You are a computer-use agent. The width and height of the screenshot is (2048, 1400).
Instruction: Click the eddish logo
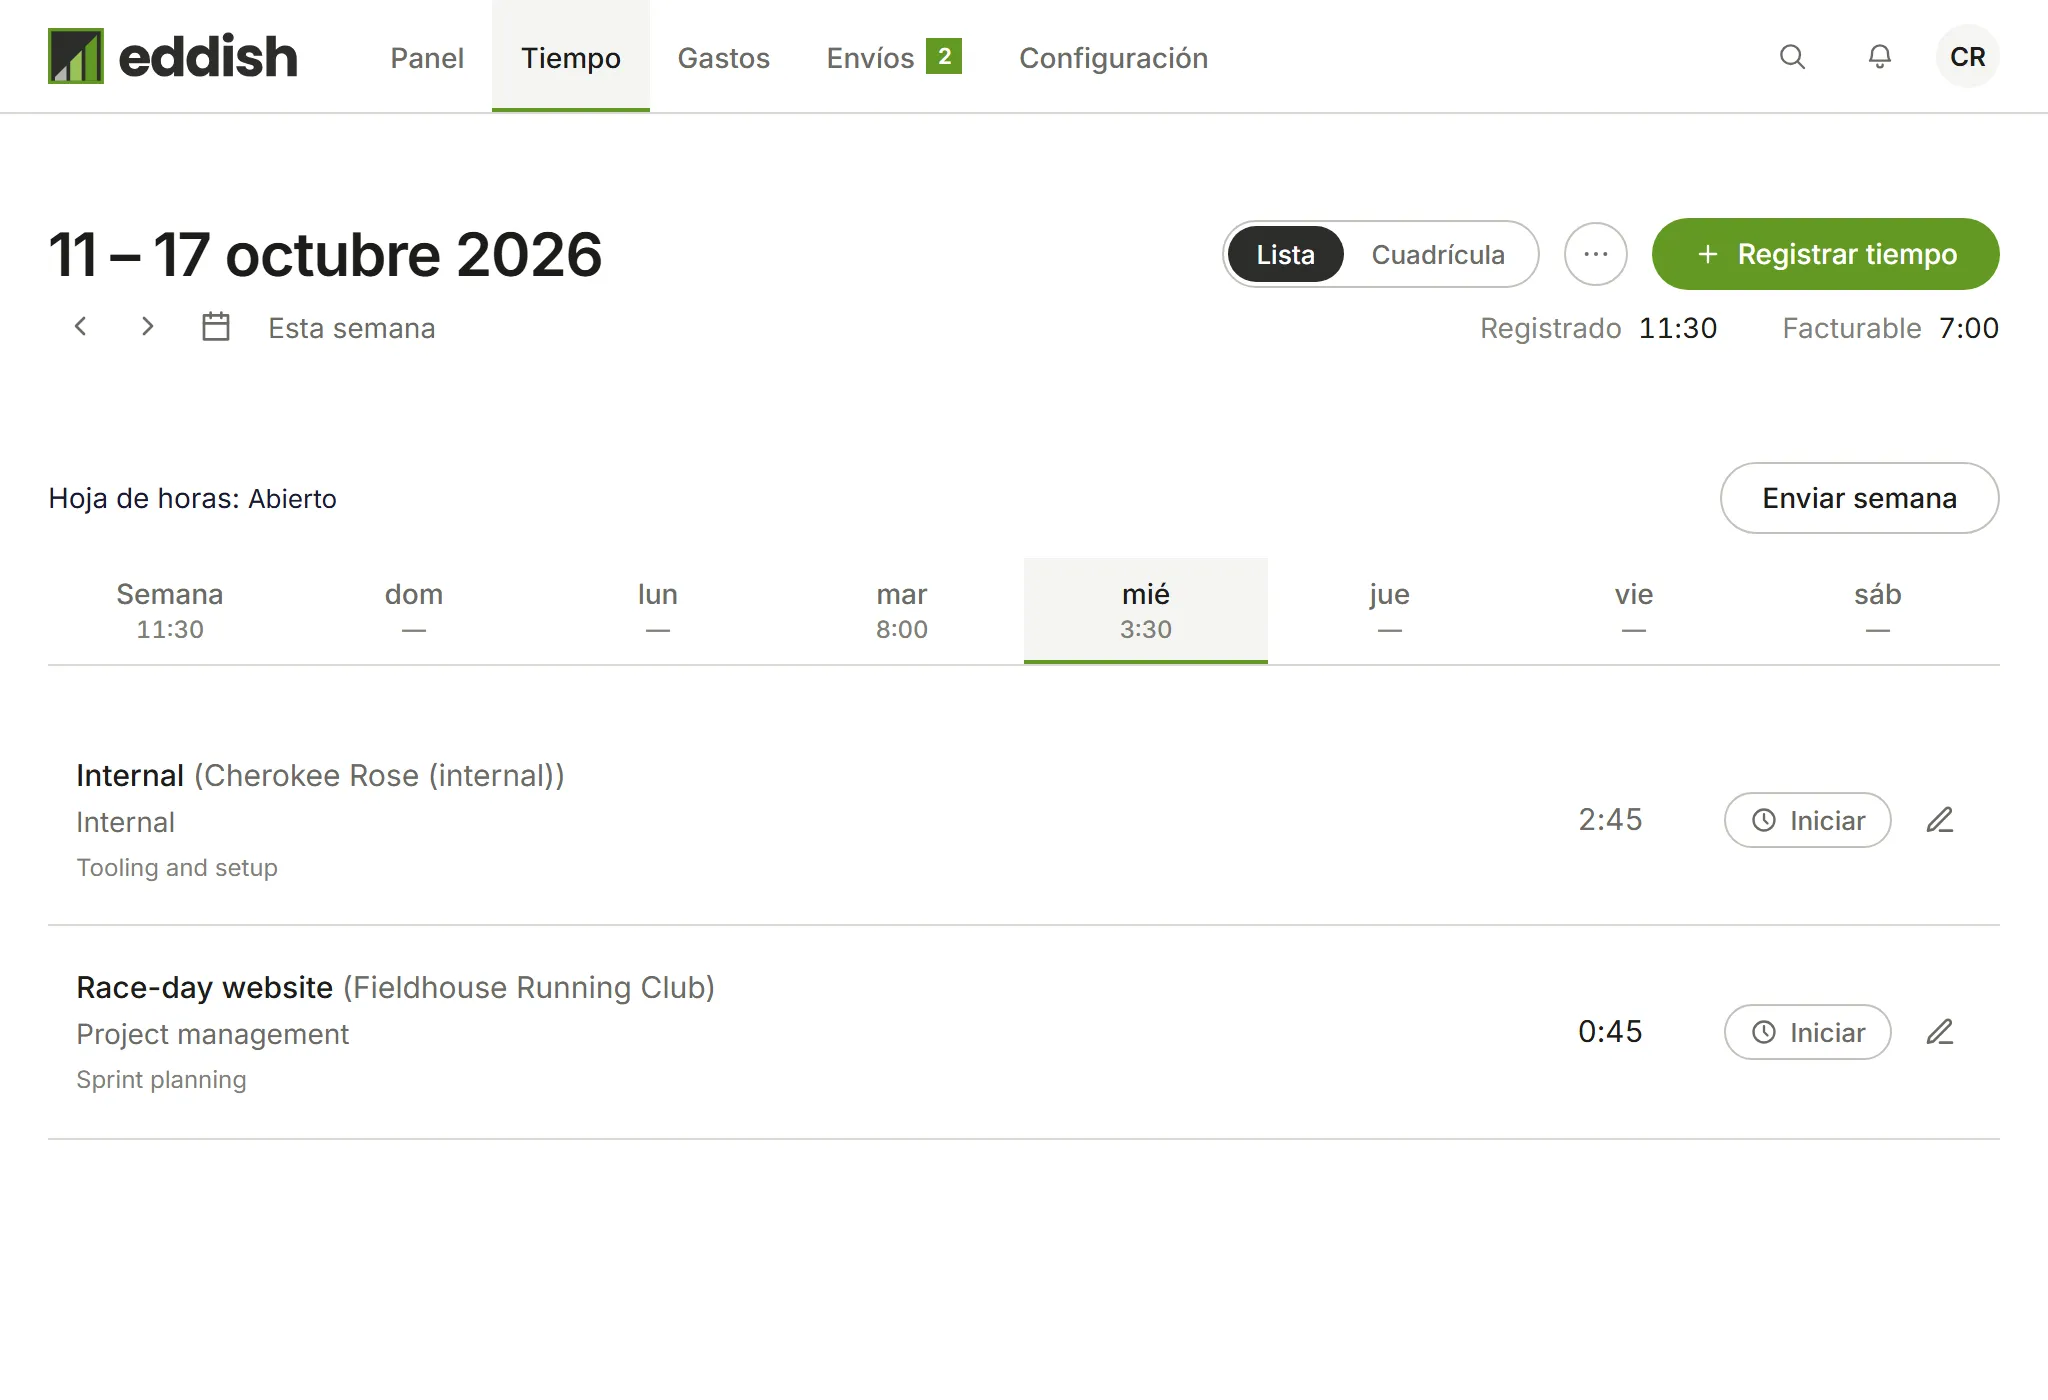coord(173,56)
